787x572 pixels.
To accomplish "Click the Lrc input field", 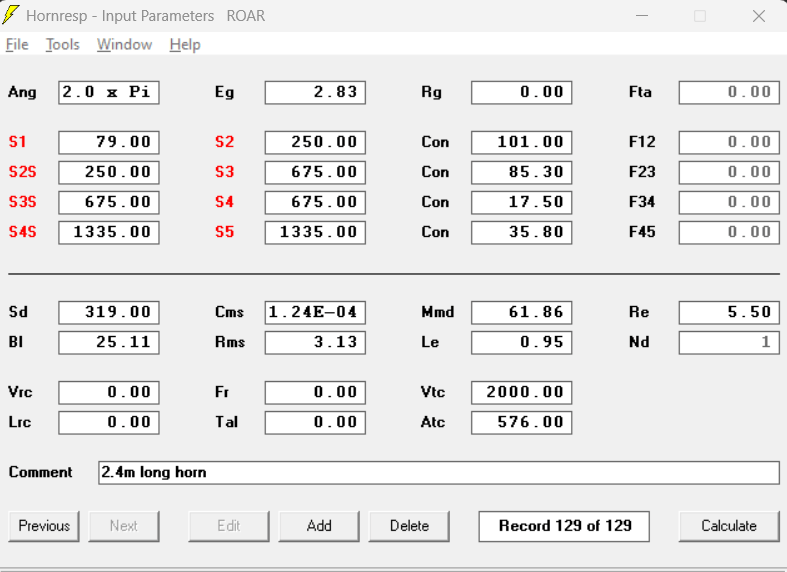I will (109, 422).
